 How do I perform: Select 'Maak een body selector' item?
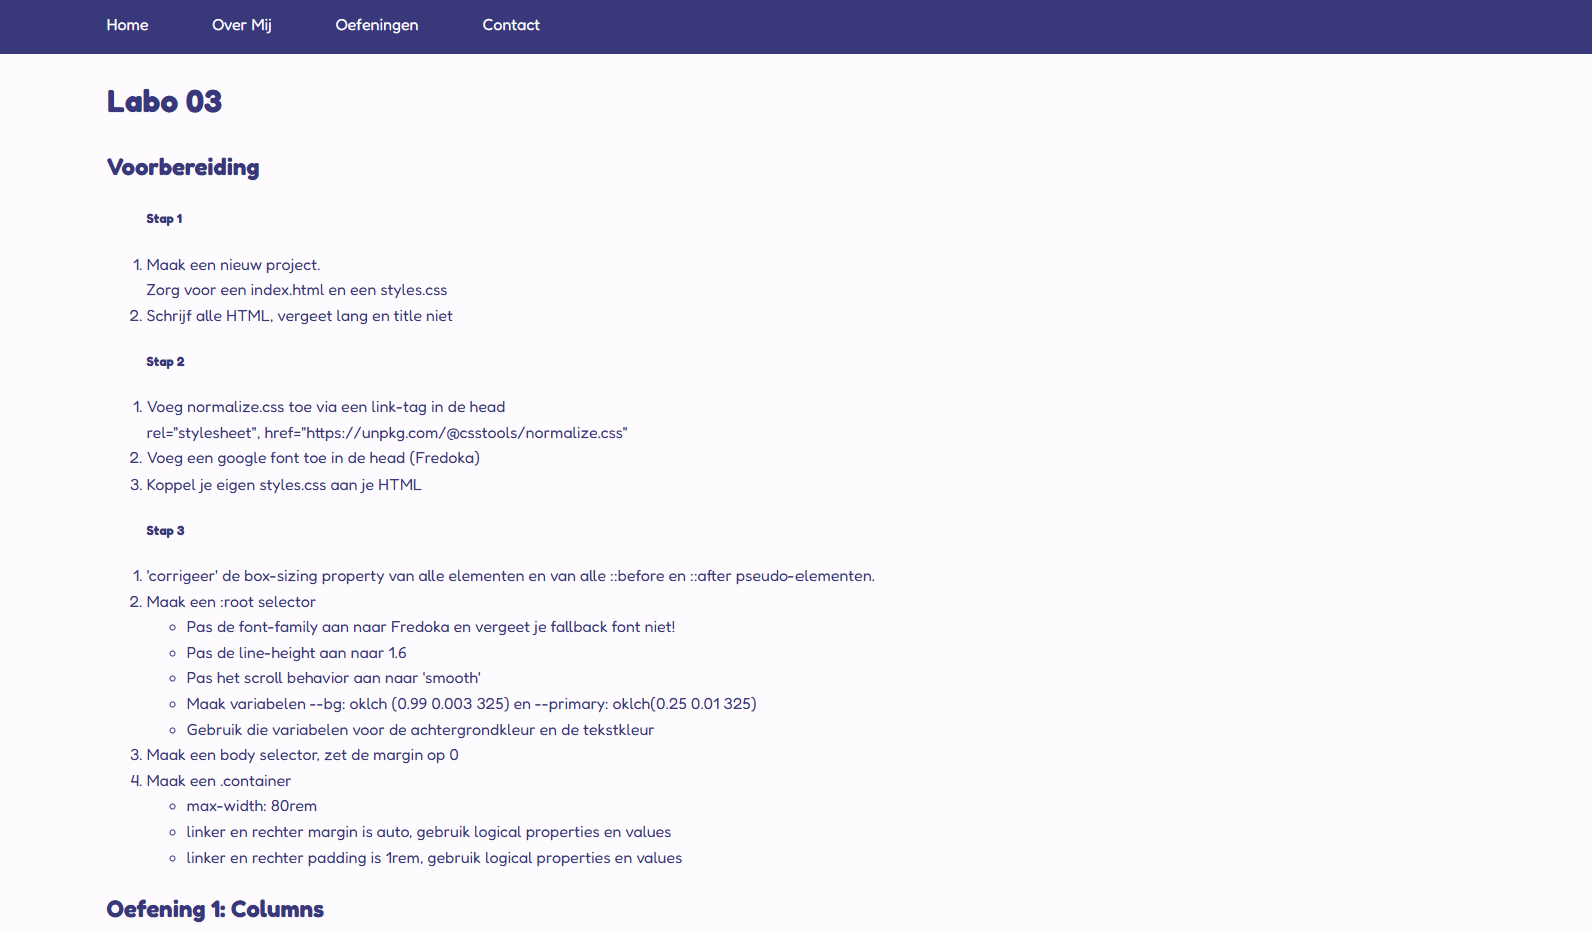pos(302,755)
